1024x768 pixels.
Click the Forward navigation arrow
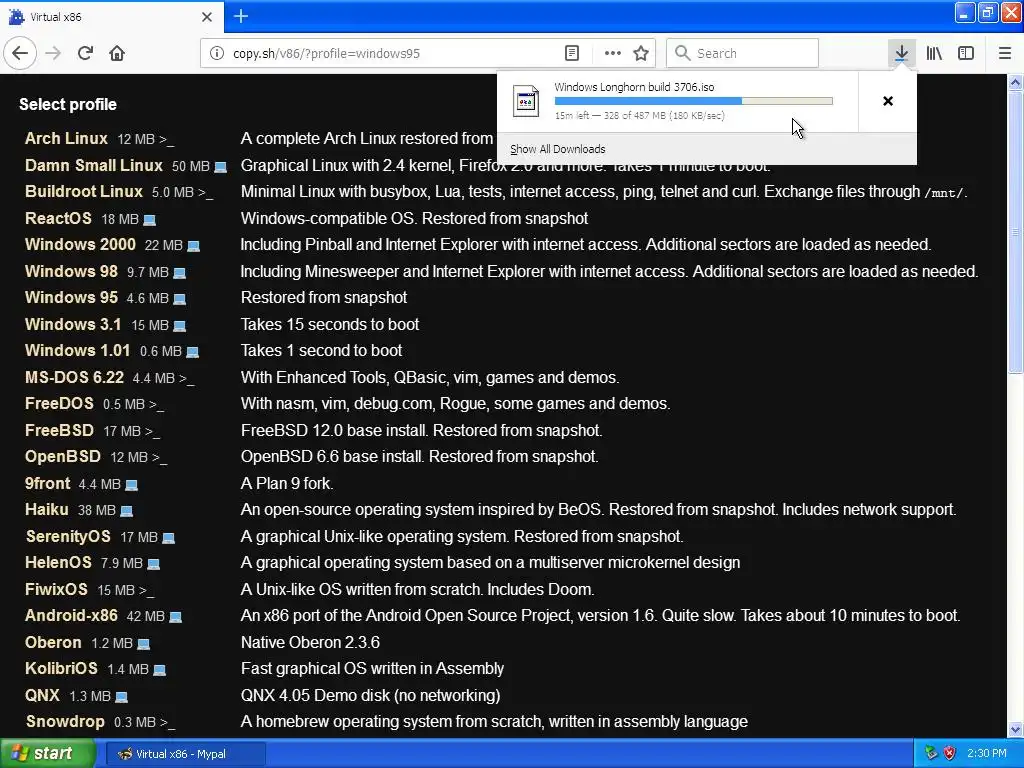[53, 53]
